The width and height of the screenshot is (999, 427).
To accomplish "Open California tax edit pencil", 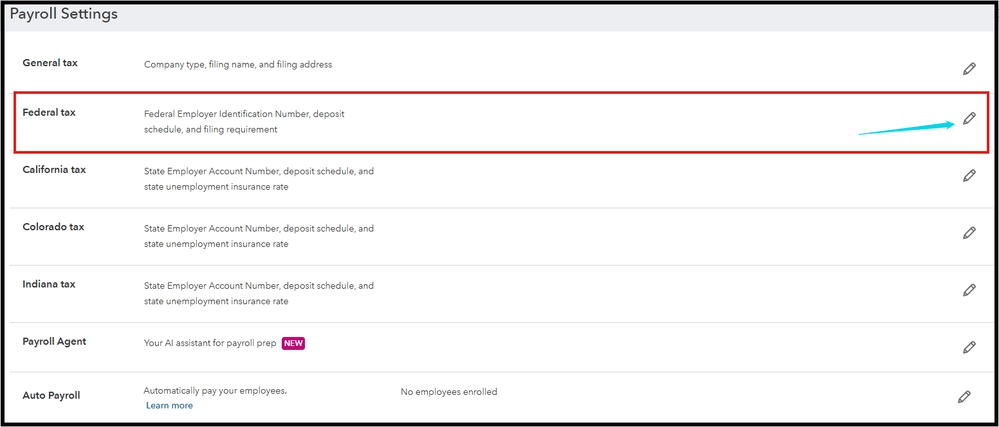I will pos(968,176).
